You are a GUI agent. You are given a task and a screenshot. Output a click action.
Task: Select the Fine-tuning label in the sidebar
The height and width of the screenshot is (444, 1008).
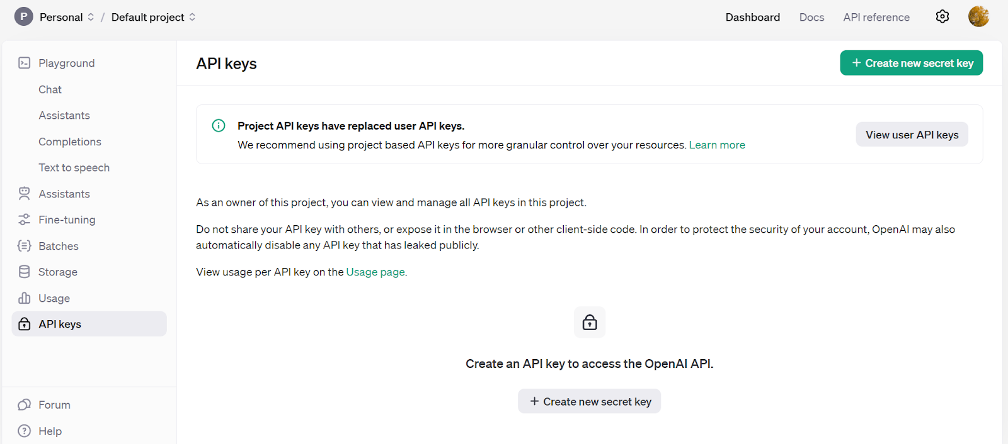tap(67, 220)
